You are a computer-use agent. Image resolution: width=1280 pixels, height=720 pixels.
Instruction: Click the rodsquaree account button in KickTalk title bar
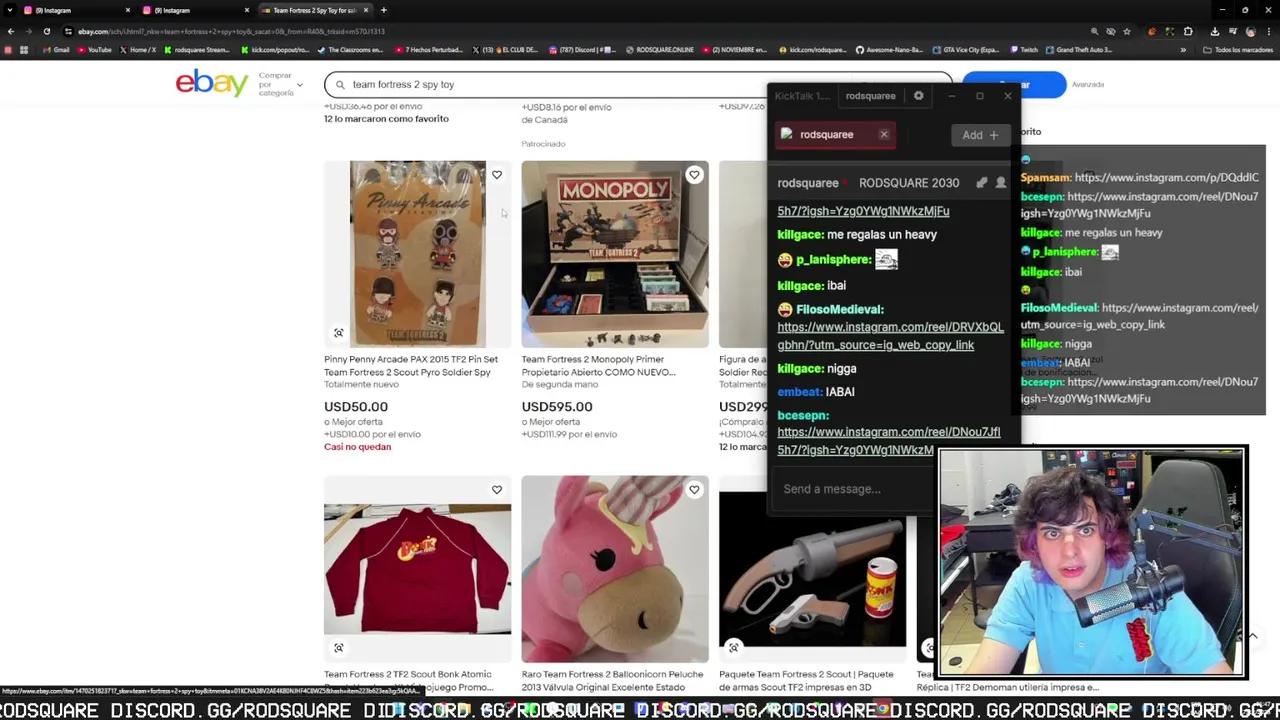tap(870, 96)
